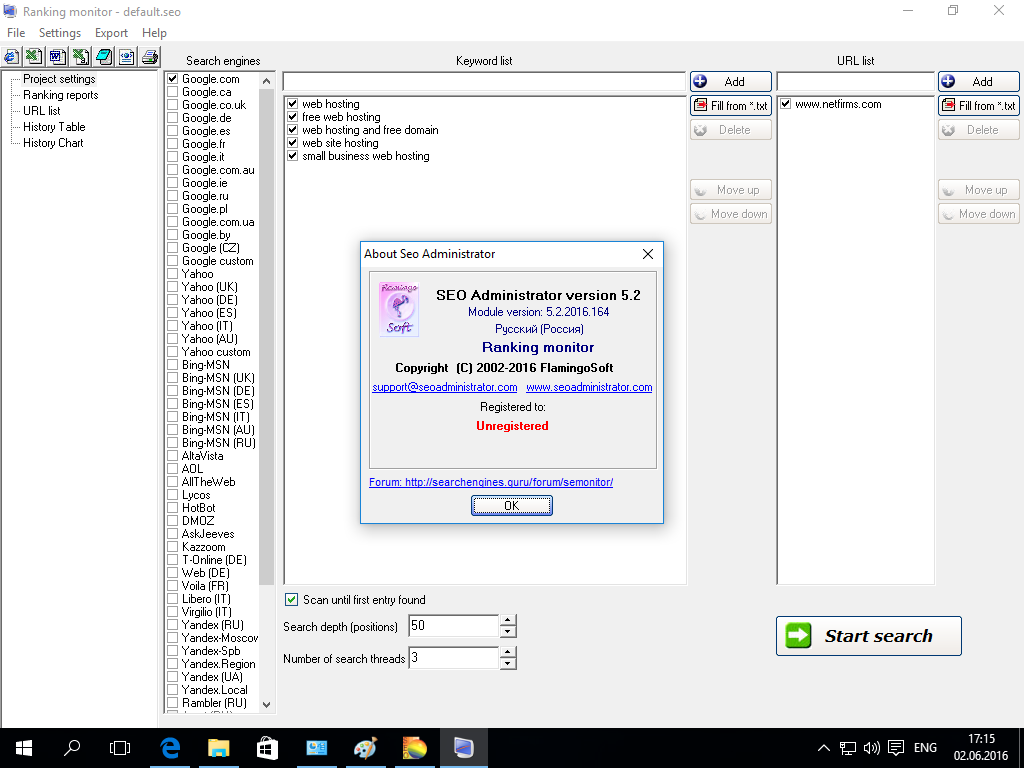Uncheck the www.netfirms.com URL
The height and width of the screenshot is (768, 1024).
tap(786, 104)
